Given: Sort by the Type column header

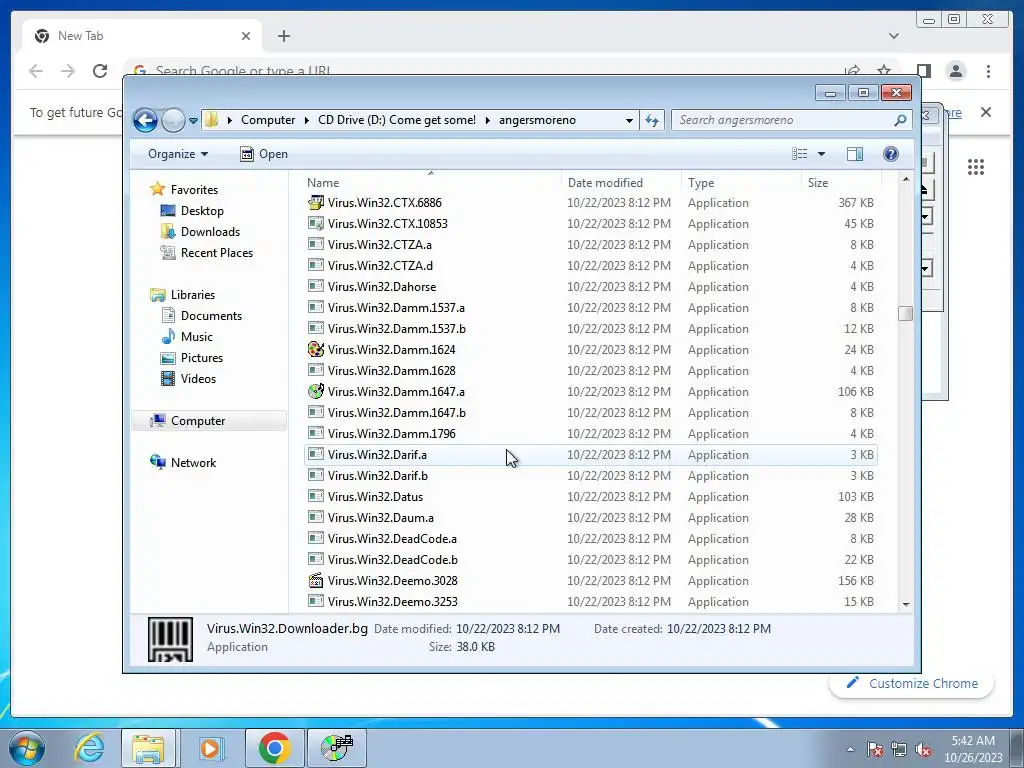Looking at the screenshot, I should 741,183.
